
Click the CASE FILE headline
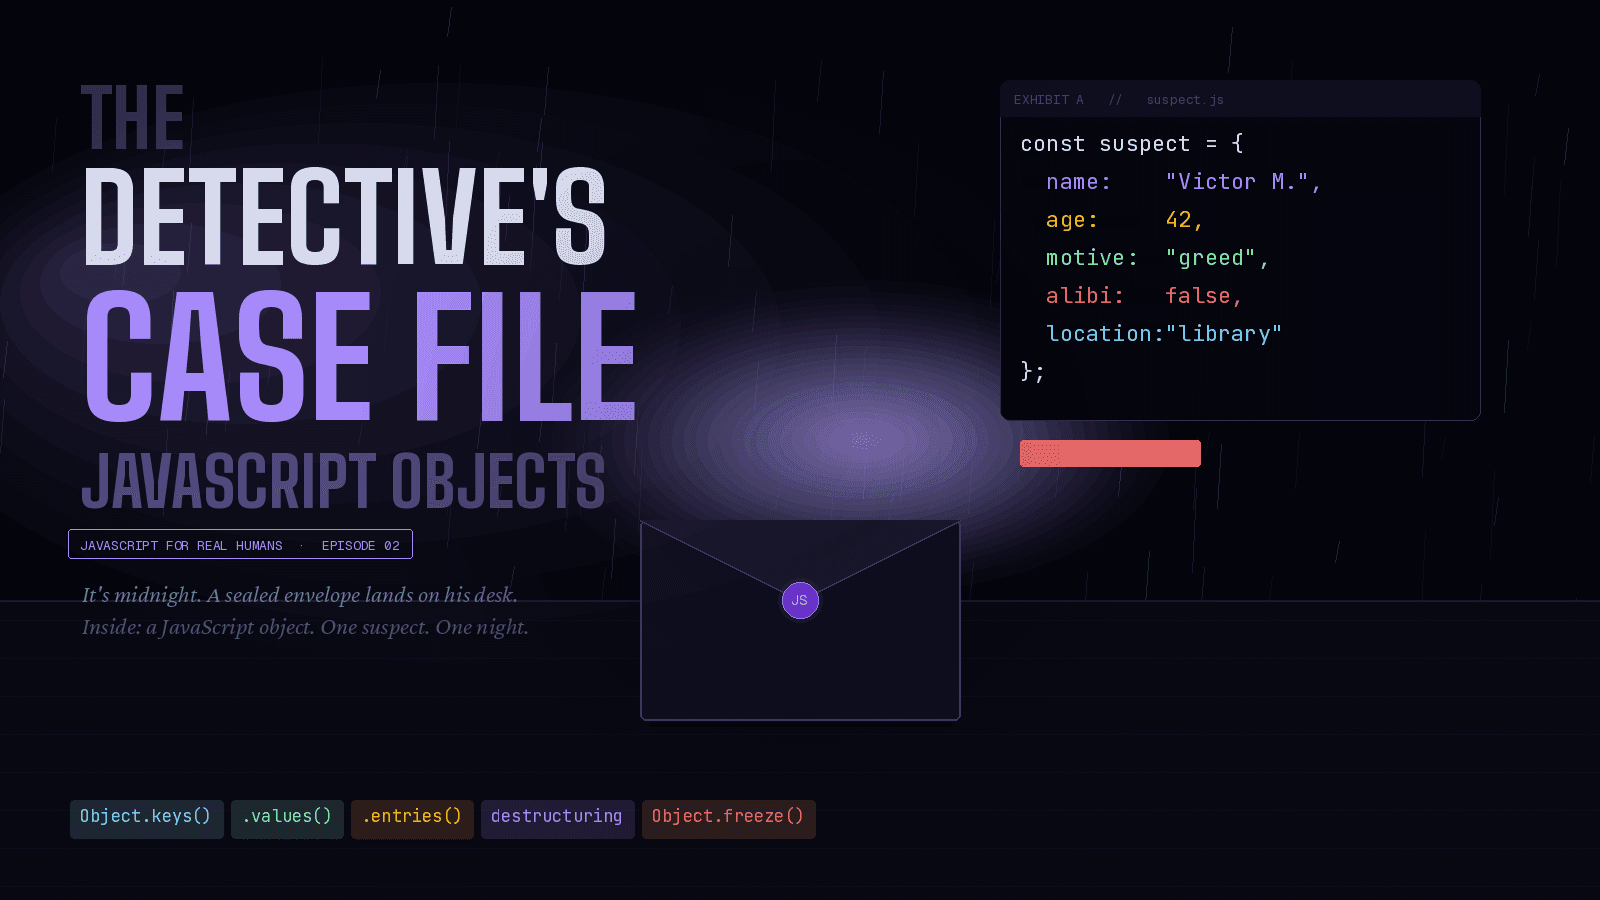tap(360, 357)
